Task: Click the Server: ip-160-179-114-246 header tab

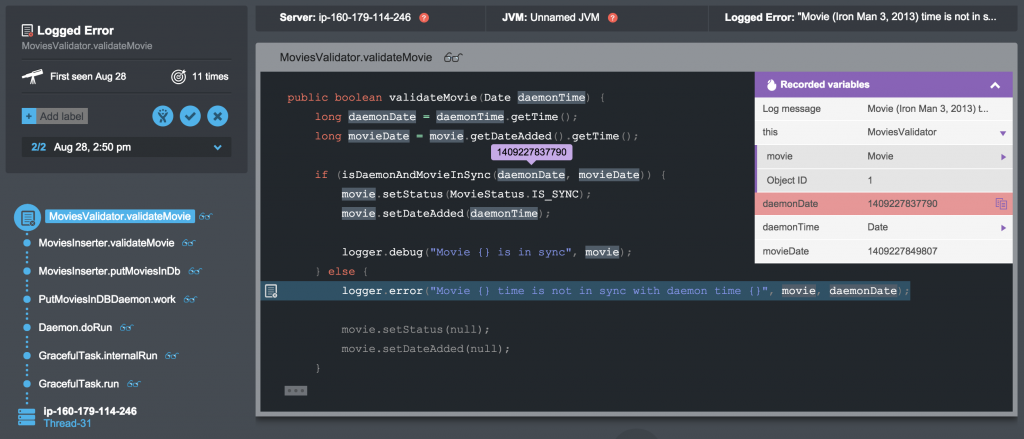Action: [370, 18]
